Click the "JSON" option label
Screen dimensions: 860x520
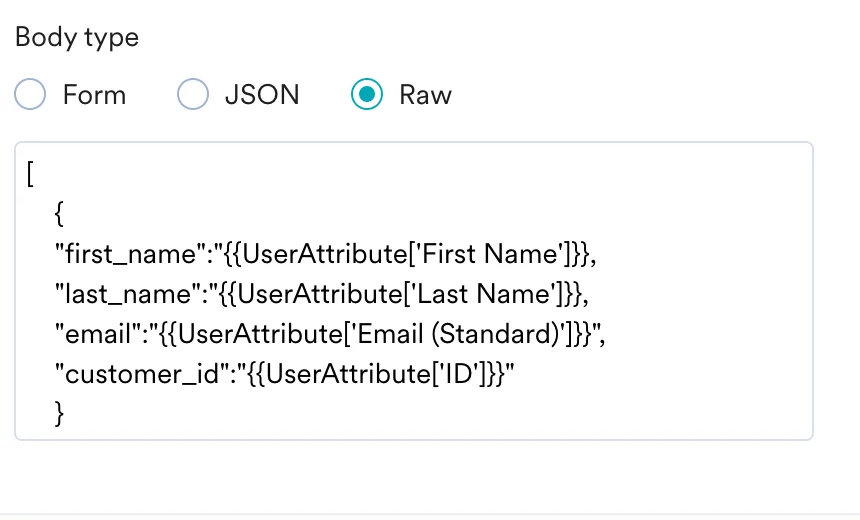pos(262,95)
